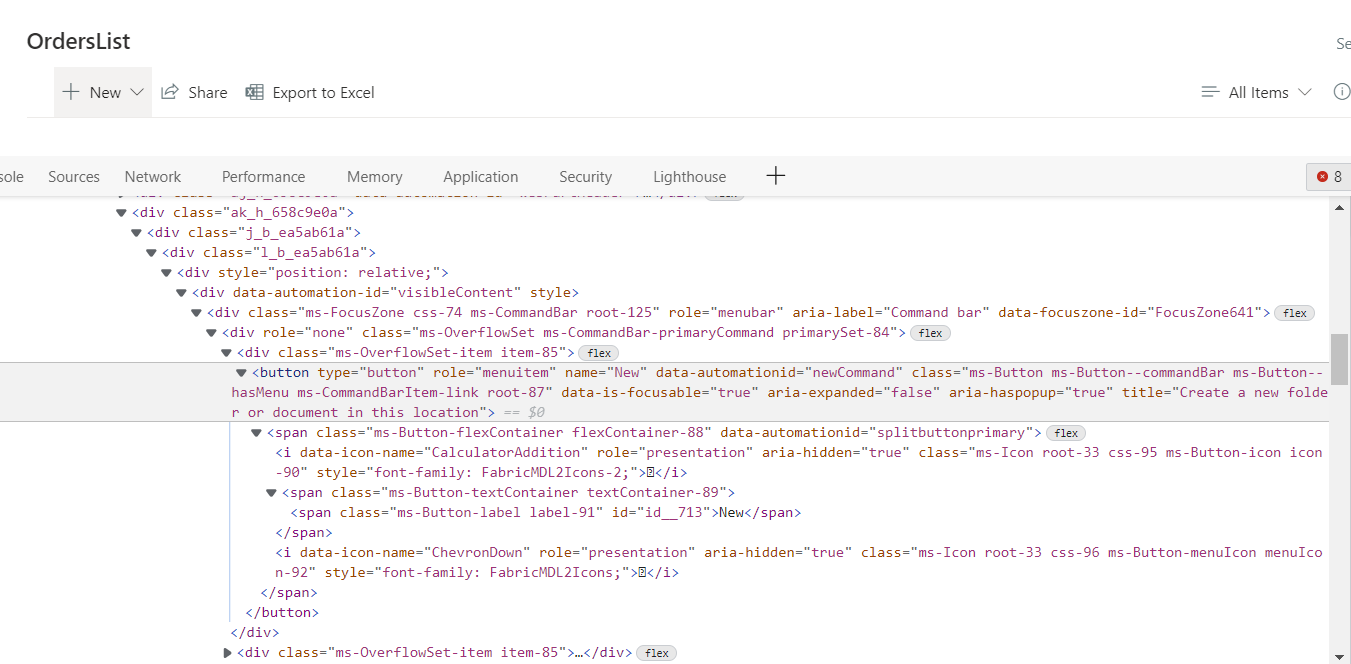Open the information icon near the top right
This screenshot has width=1351, height=664.
[x=1342, y=91]
